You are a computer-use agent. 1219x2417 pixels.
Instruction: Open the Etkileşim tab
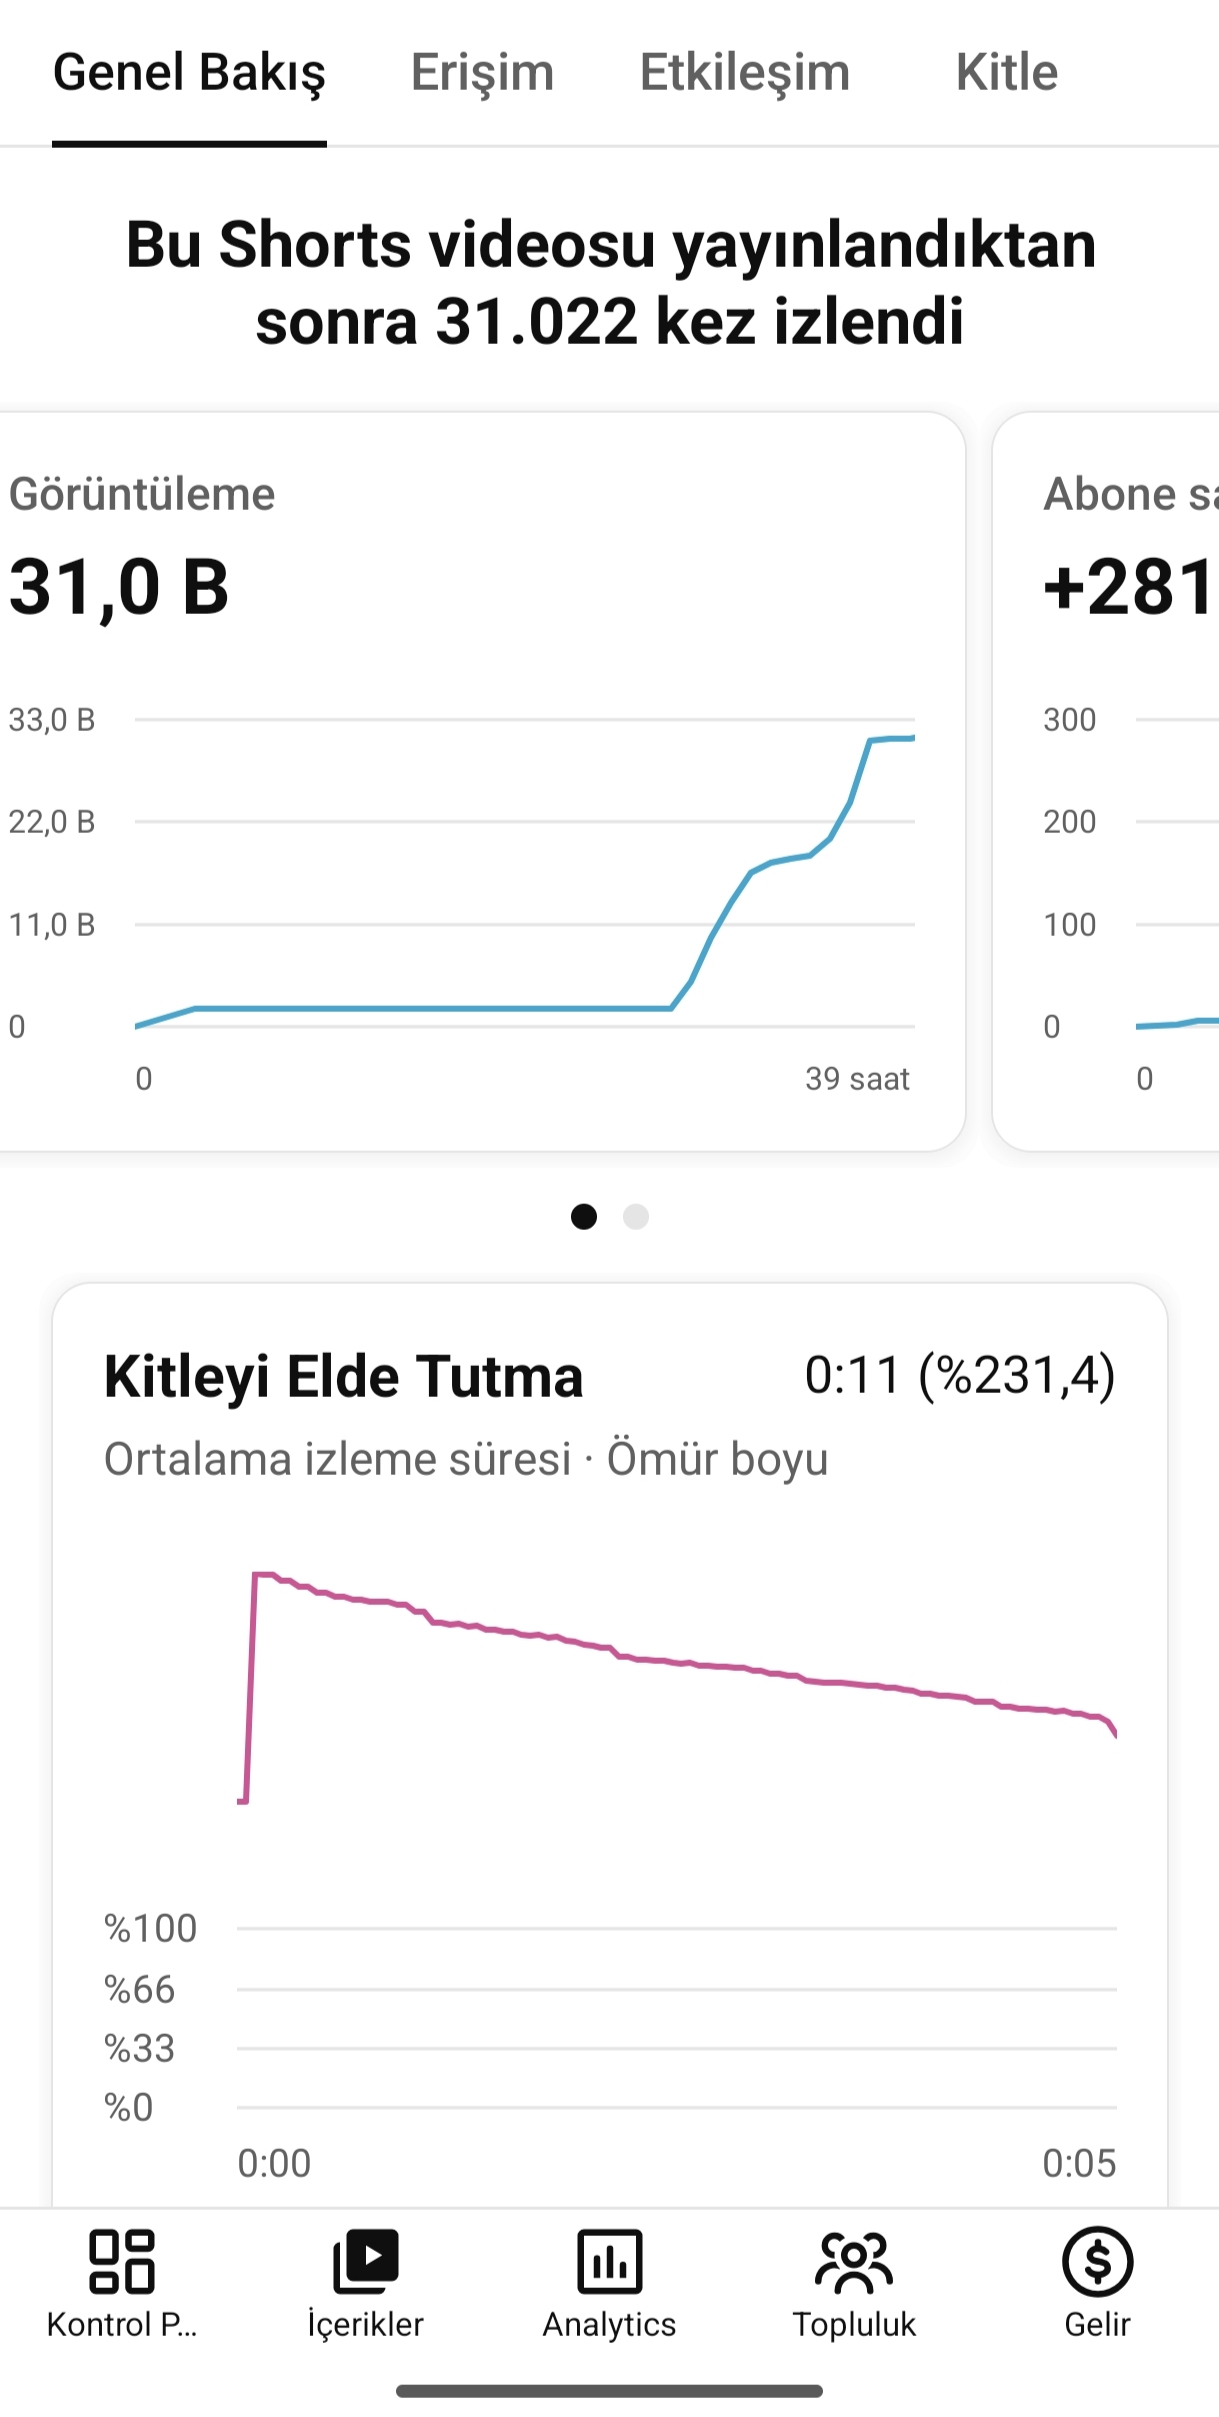745,73
